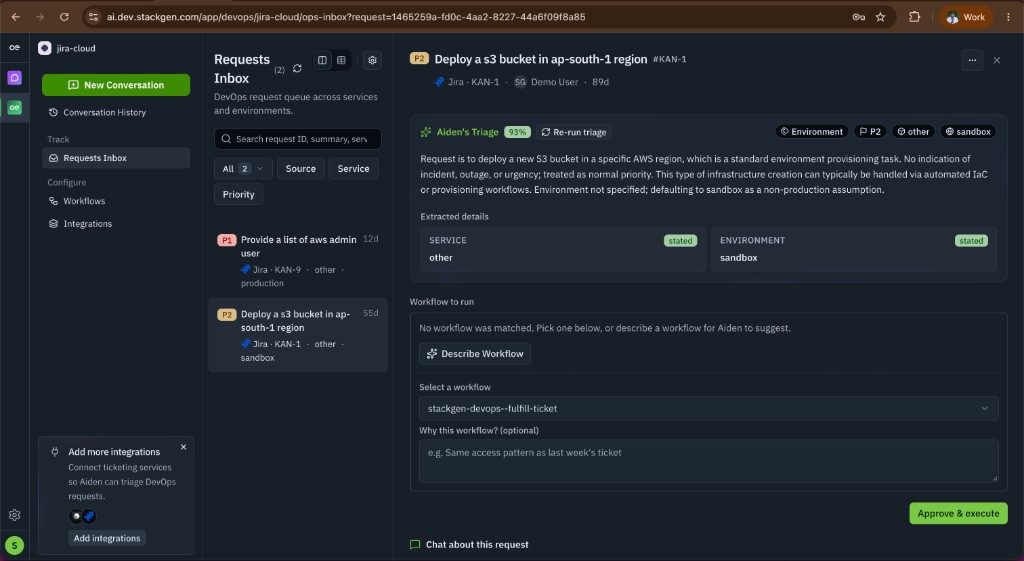The height and width of the screenshot is (561, 1024).
Task: Click the Aiden's Triage sparkle icon
Action: tap(426, 132)
